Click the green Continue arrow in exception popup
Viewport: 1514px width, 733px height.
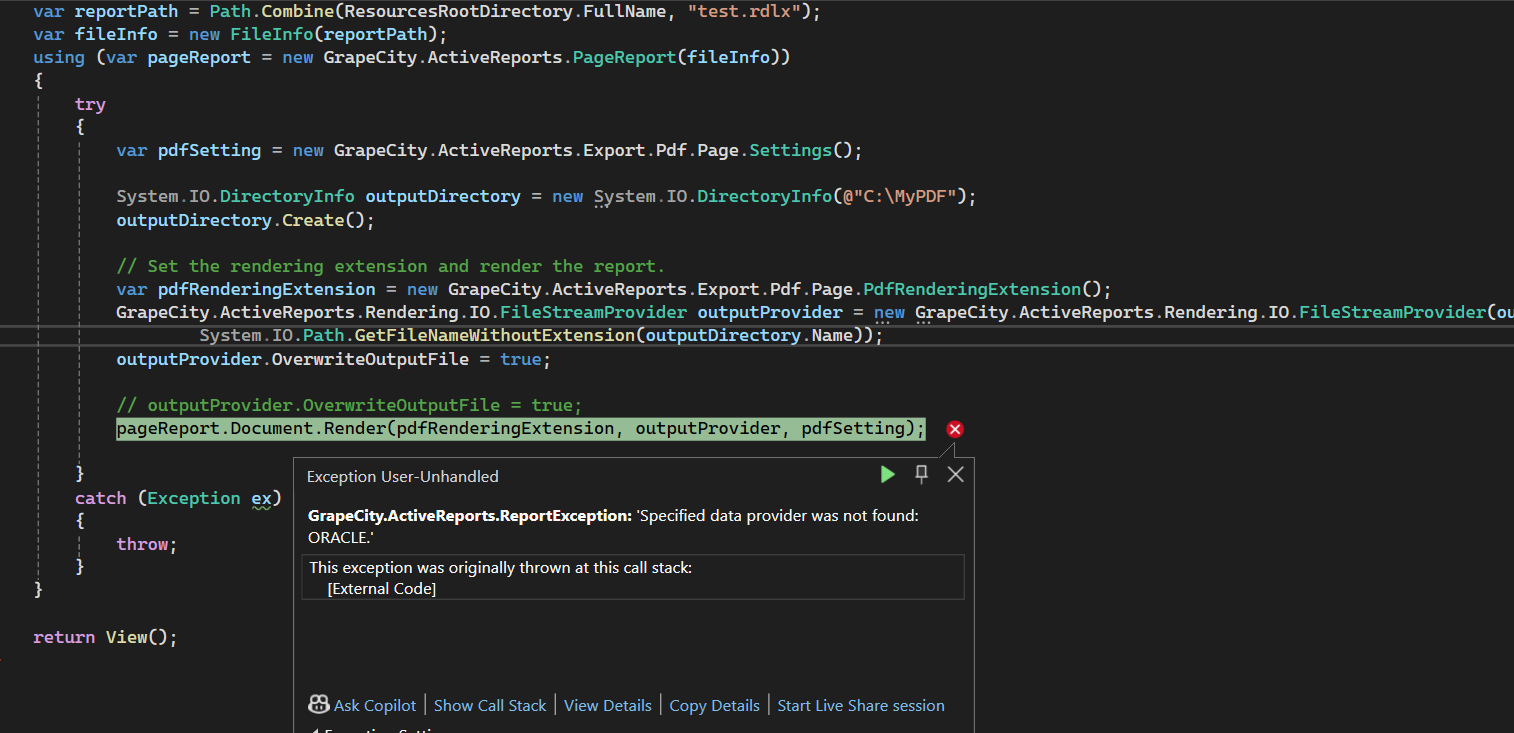click(888, 475)
